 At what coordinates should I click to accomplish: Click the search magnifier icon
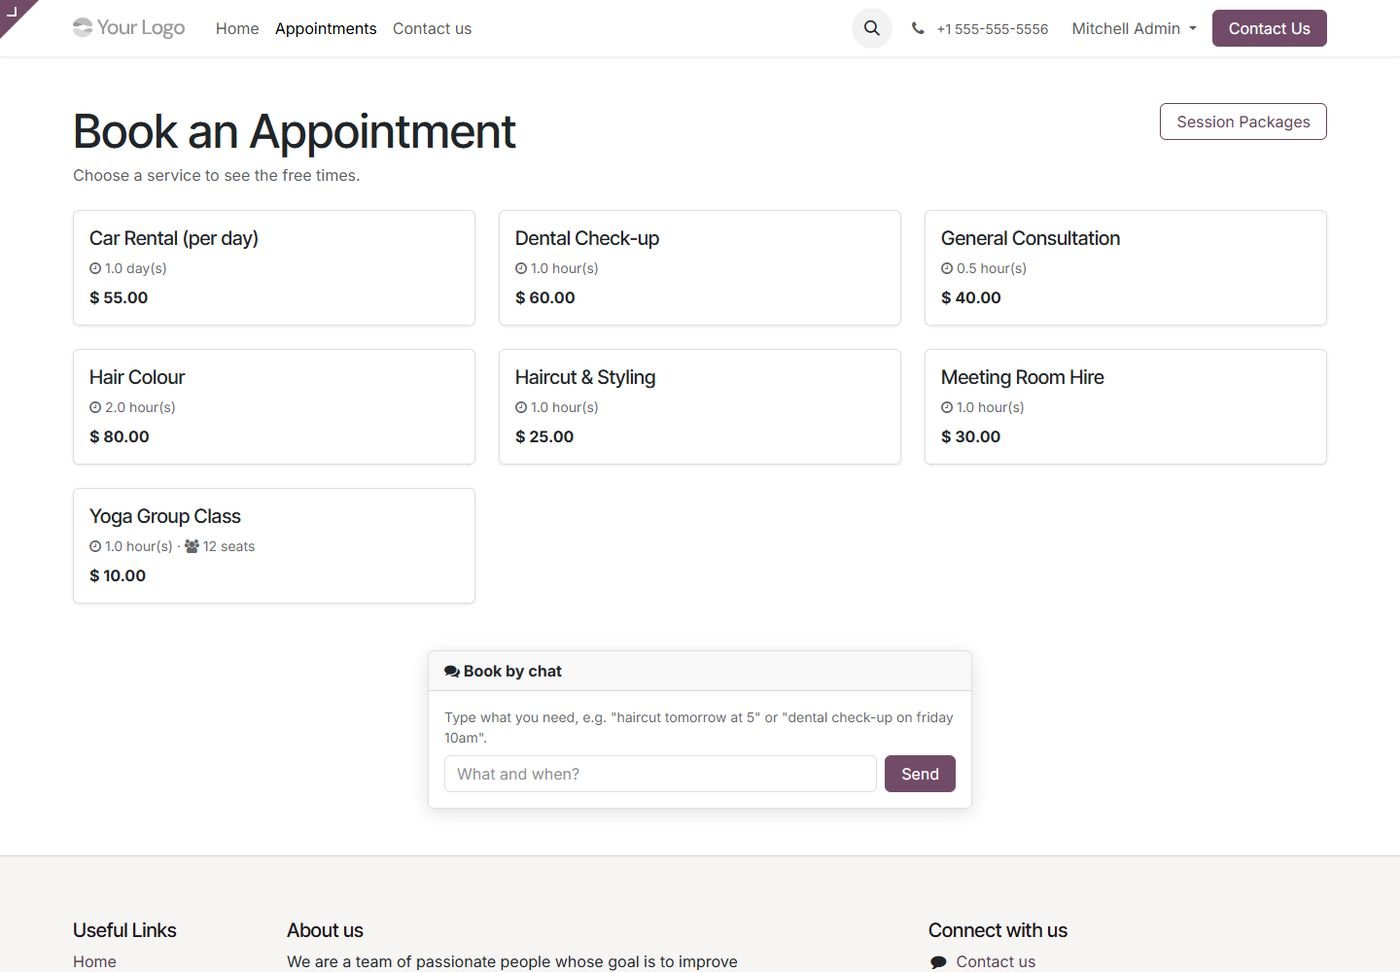(x=871, y=28)
